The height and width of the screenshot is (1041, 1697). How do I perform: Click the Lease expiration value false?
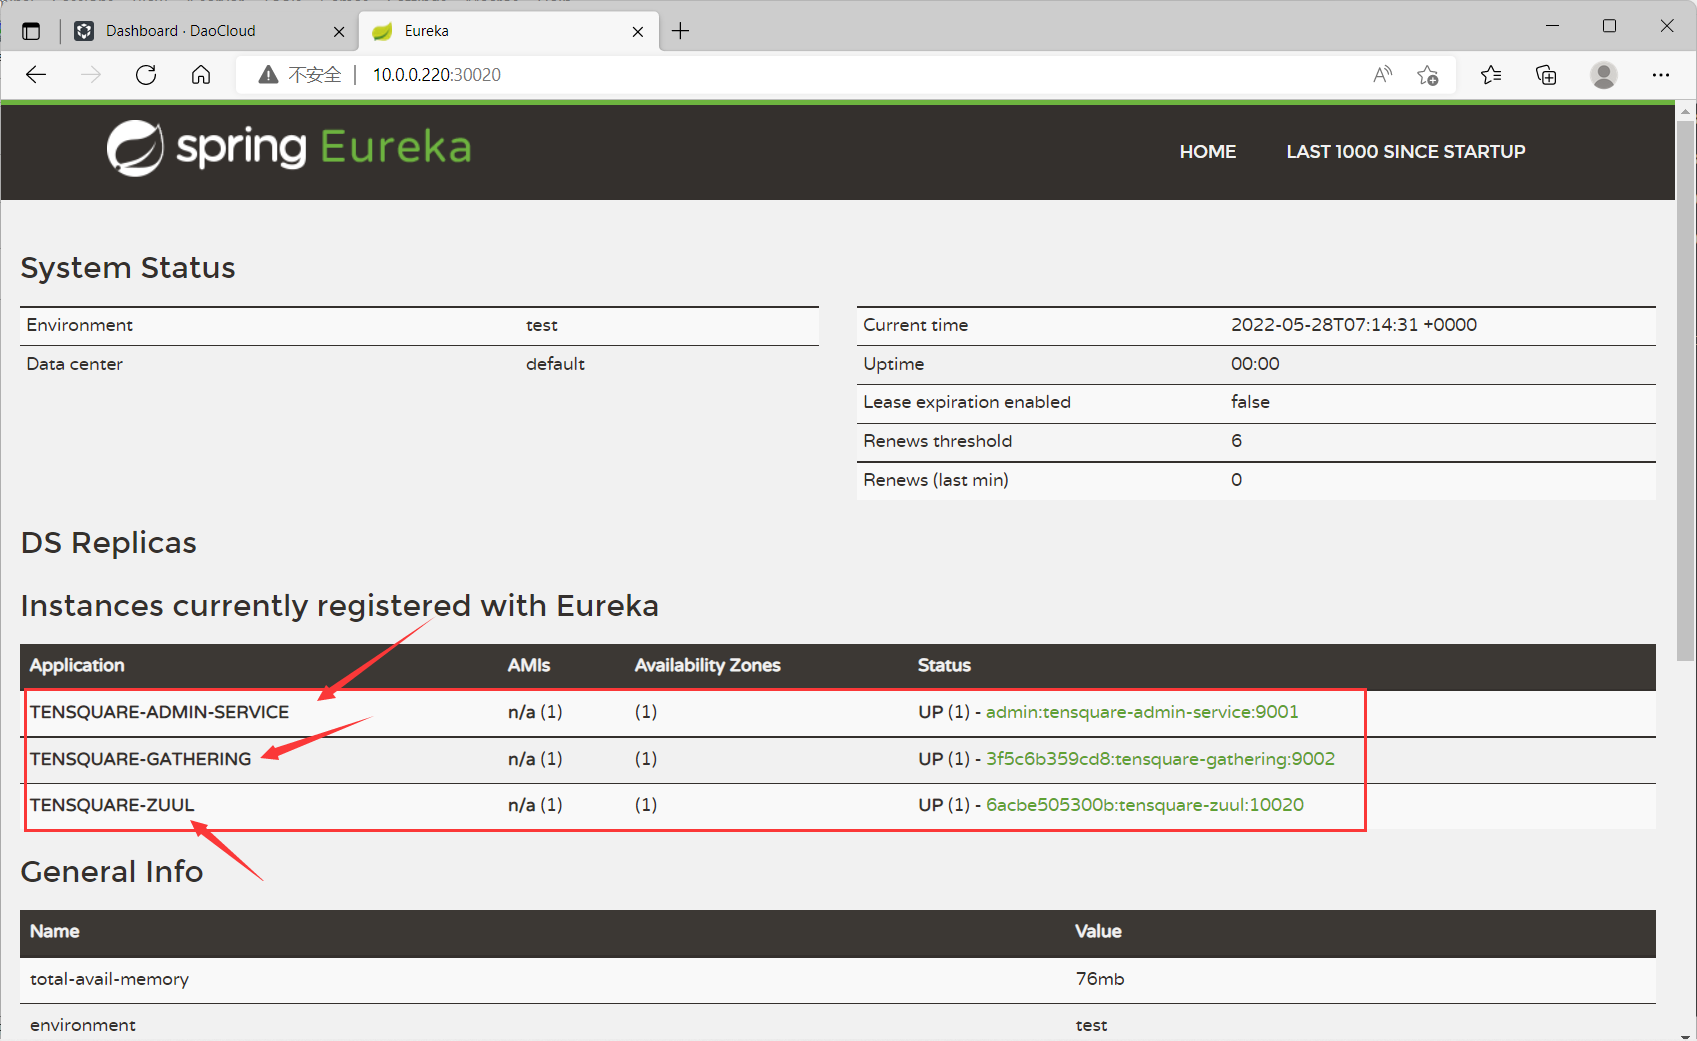tap(1250, 402)
